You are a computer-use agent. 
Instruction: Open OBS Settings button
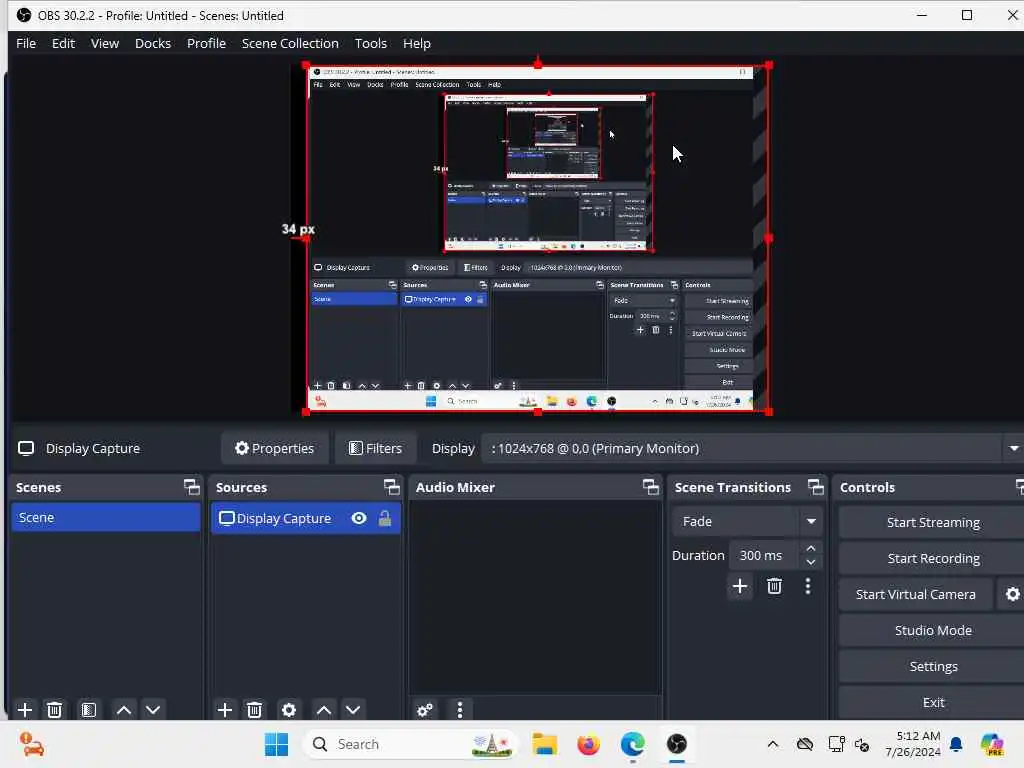coord(933,666)
